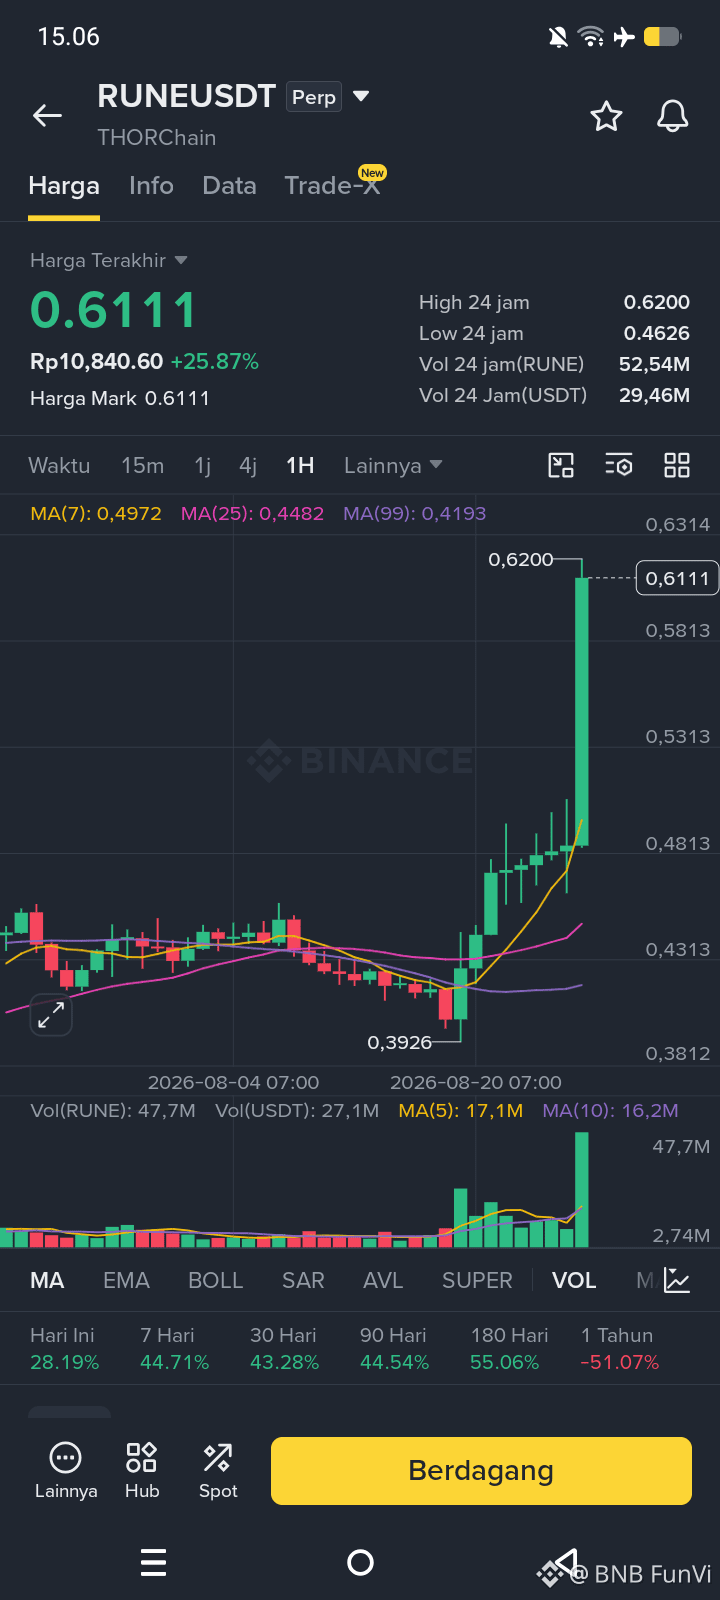Select the EMA indicator
The height and width of the screenshot is (1600, 720).
click(126, 1281)
